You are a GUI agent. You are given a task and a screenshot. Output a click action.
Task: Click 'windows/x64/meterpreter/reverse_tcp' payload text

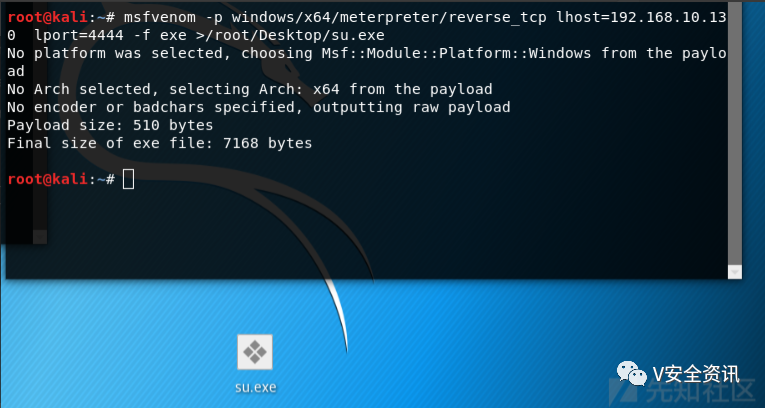click(389, 18)
